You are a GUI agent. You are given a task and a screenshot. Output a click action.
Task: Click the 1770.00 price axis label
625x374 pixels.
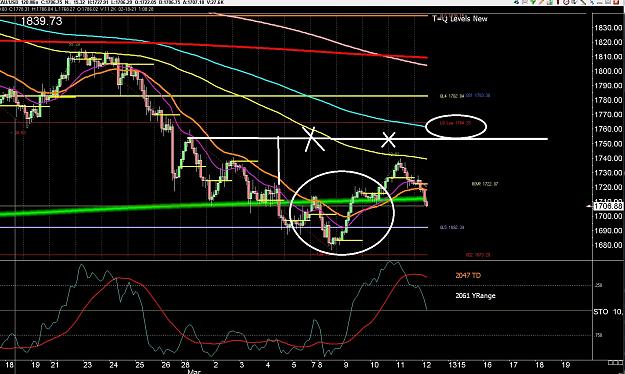coord(608,115)
